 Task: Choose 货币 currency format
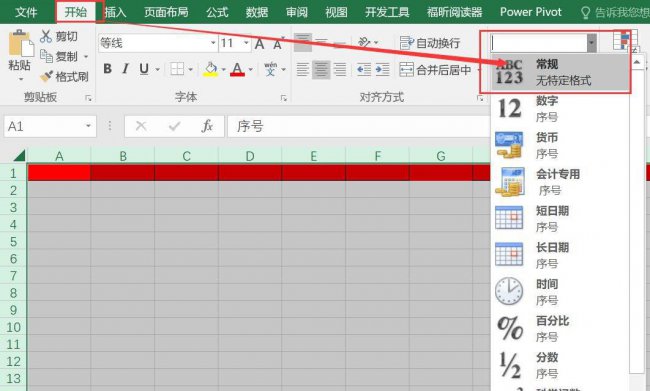pyautogui.click(x=560, y=146)
